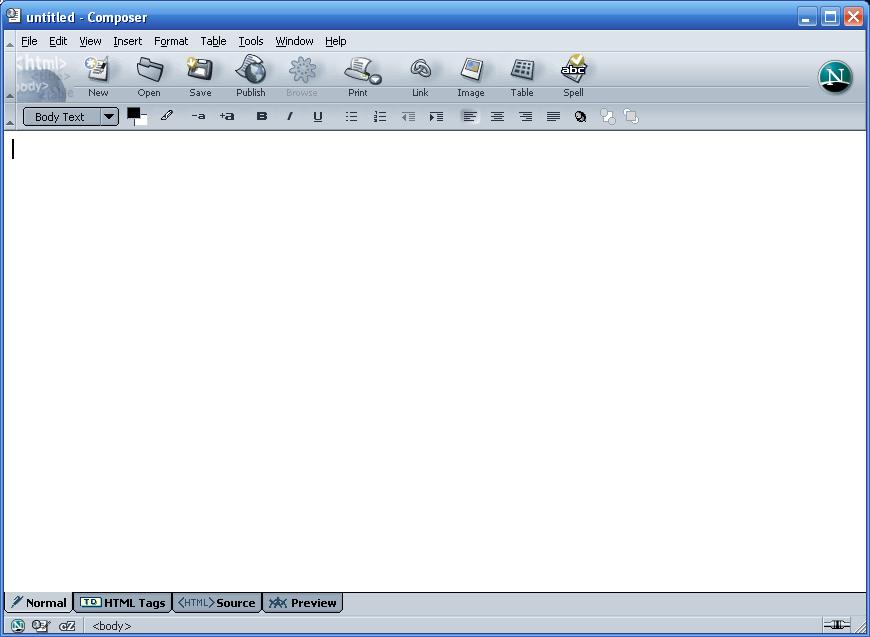
Task: Open Print options dropdown arrow
Action: point(376,80)
